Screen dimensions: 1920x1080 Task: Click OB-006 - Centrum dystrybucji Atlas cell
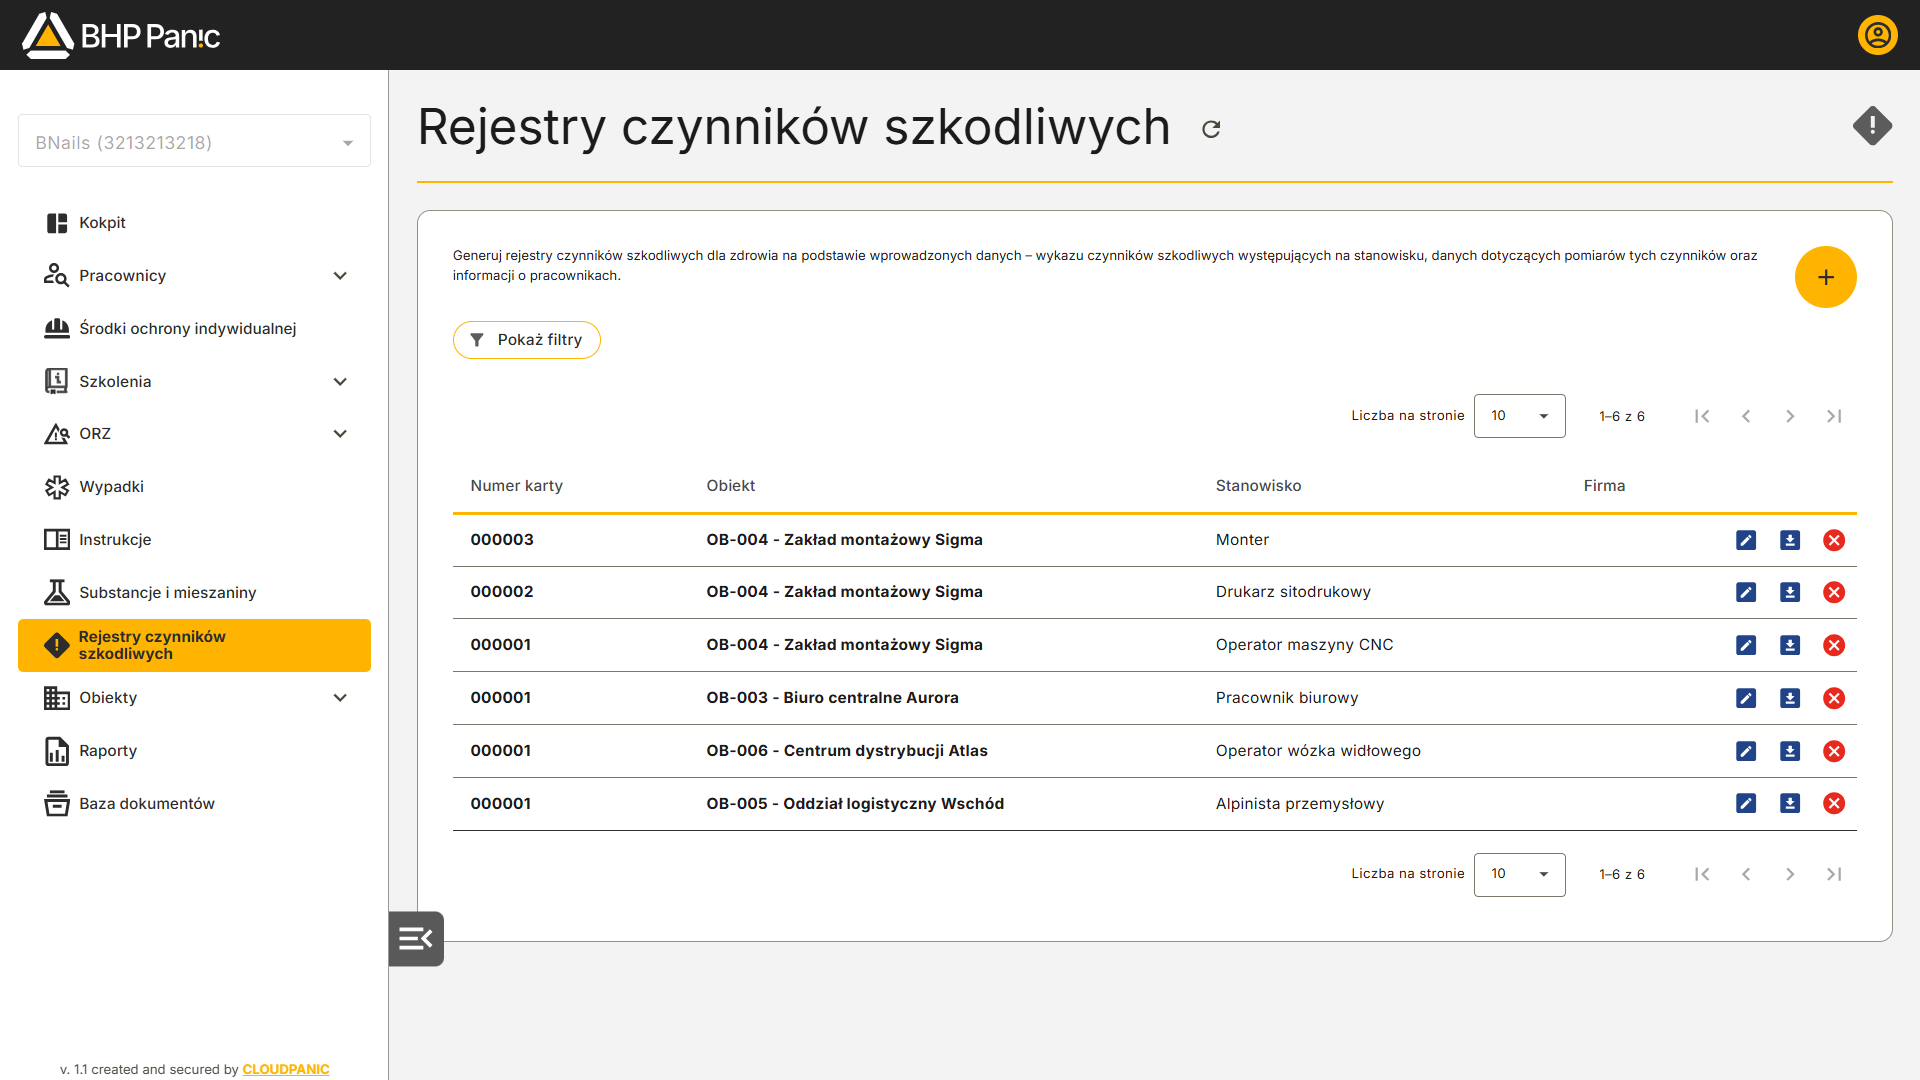(846, 751)
